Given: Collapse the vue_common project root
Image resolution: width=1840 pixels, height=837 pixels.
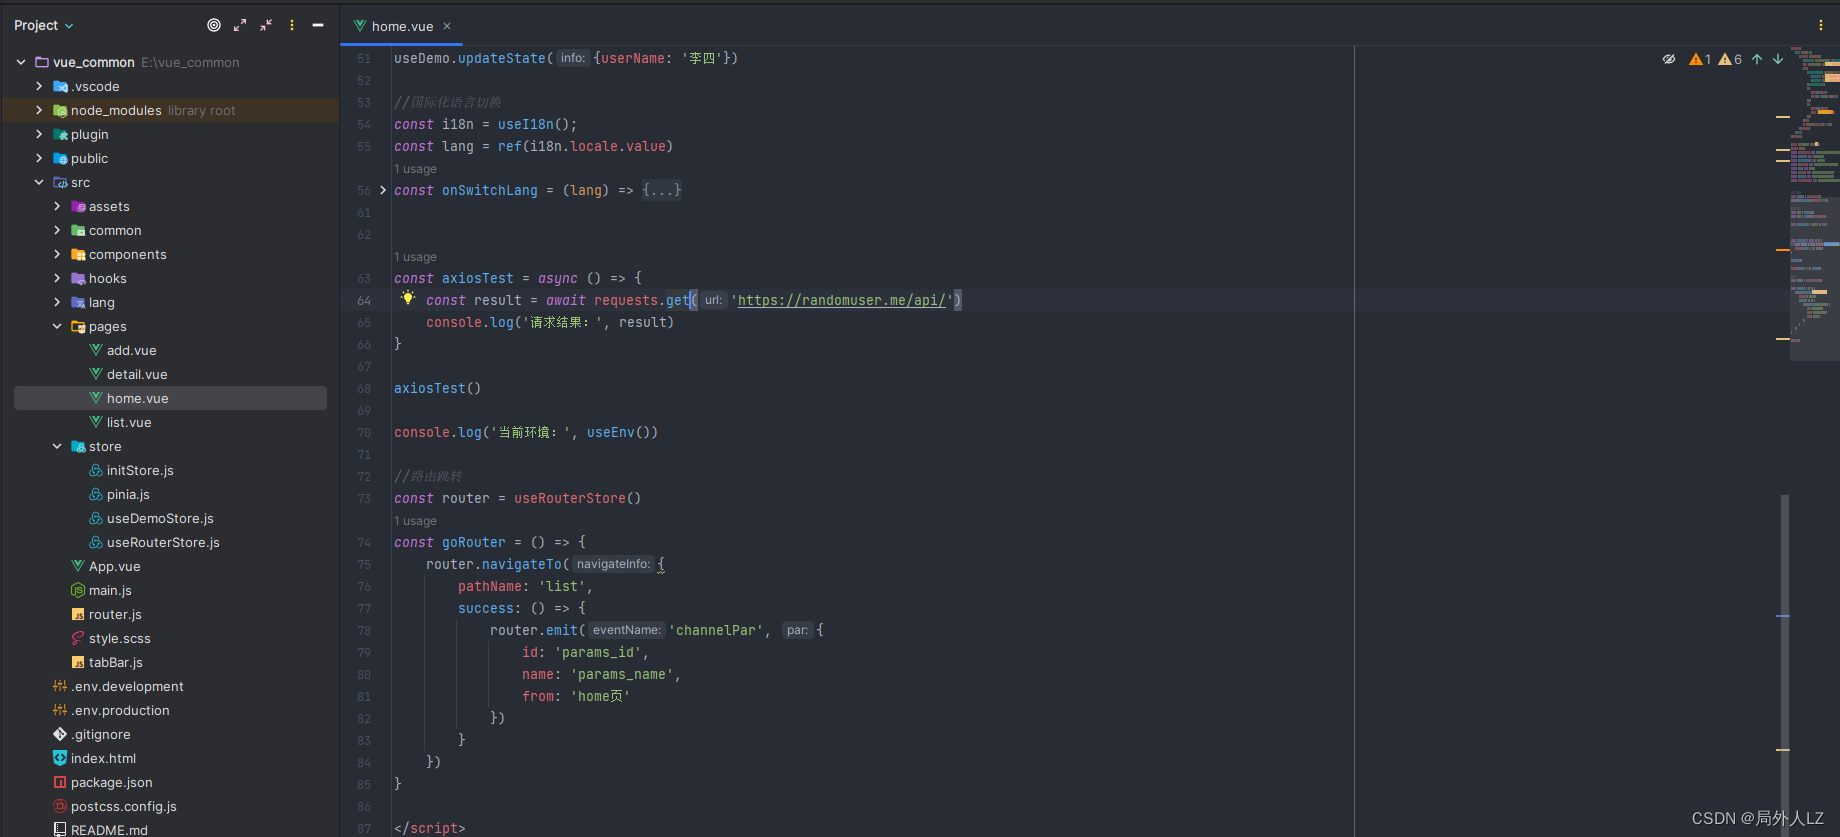Looking at the screenshot, I should 21,62.
